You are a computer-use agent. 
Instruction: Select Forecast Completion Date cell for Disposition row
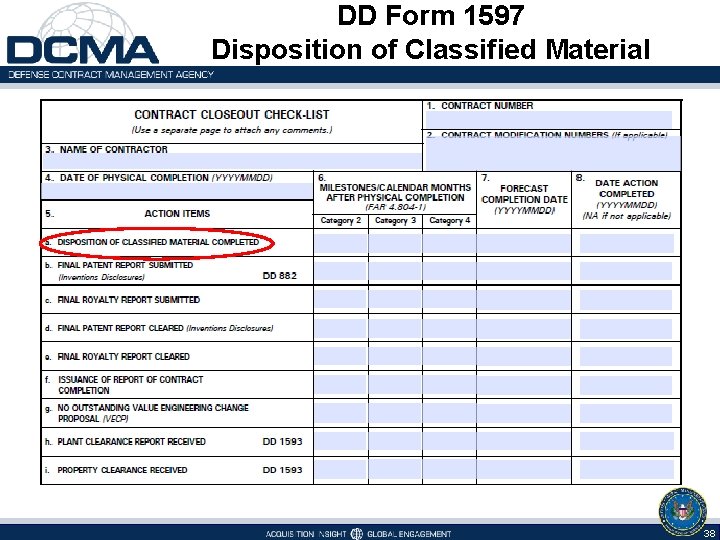[524, 243]
